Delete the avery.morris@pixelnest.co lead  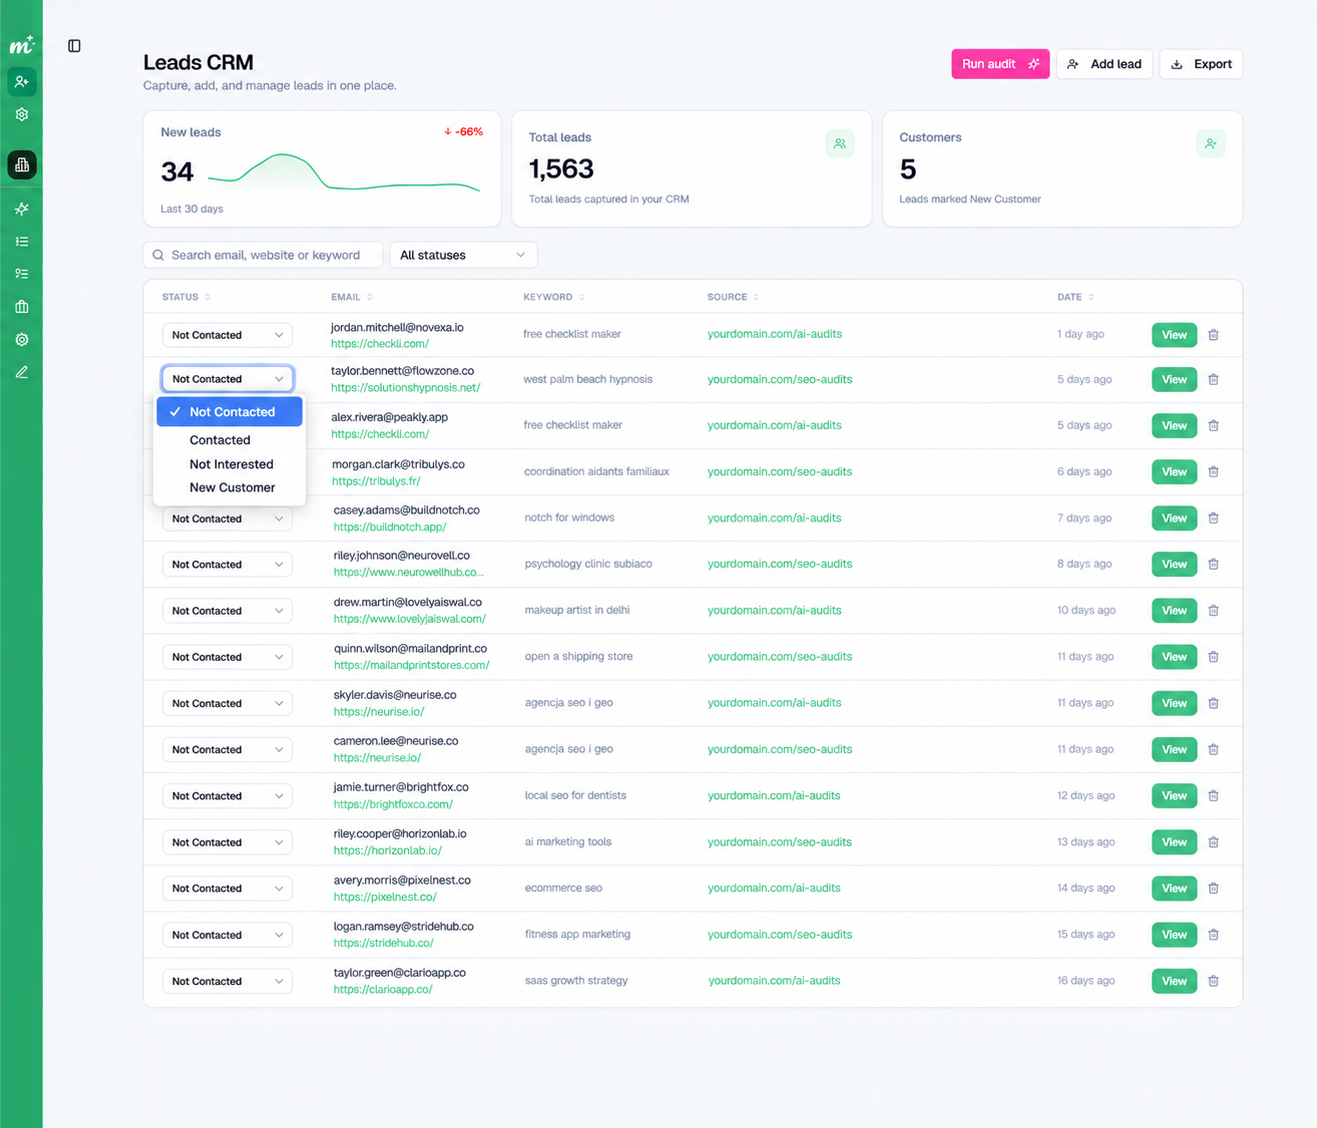click(x=1213, y=888)
